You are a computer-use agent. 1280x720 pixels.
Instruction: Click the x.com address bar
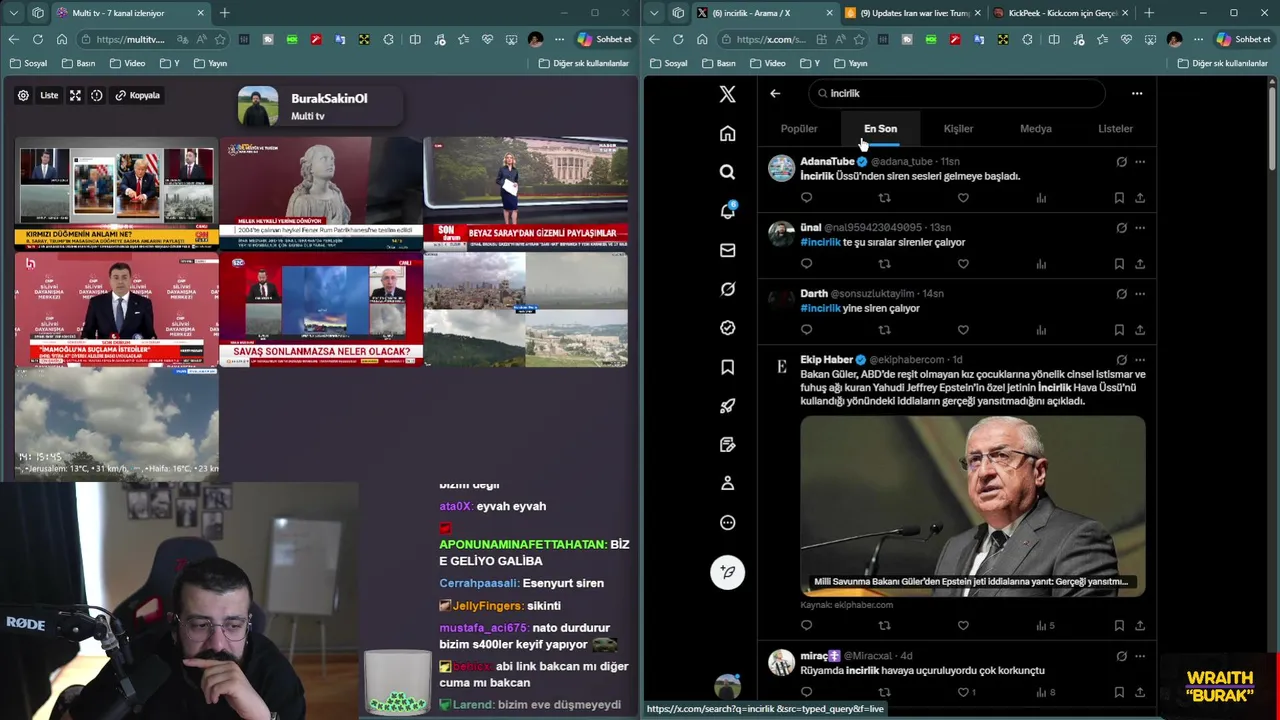point(770,39)
